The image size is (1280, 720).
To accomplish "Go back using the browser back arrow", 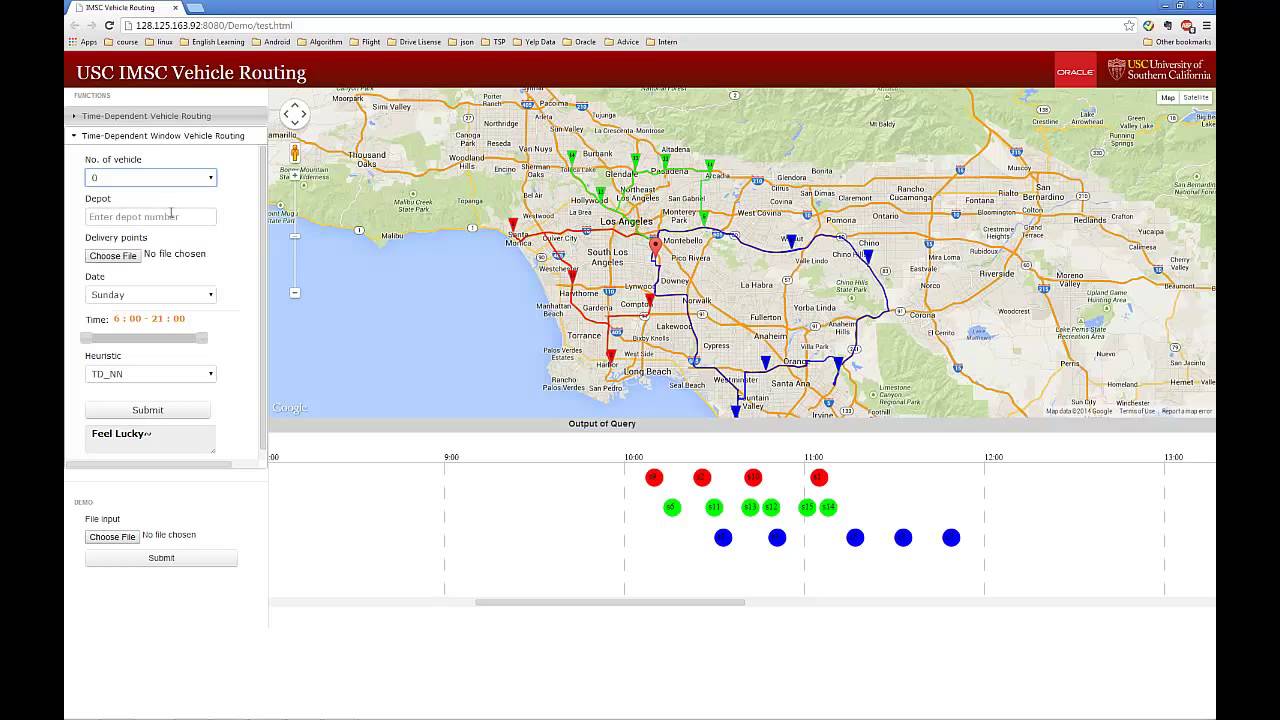I will [75, 25].
